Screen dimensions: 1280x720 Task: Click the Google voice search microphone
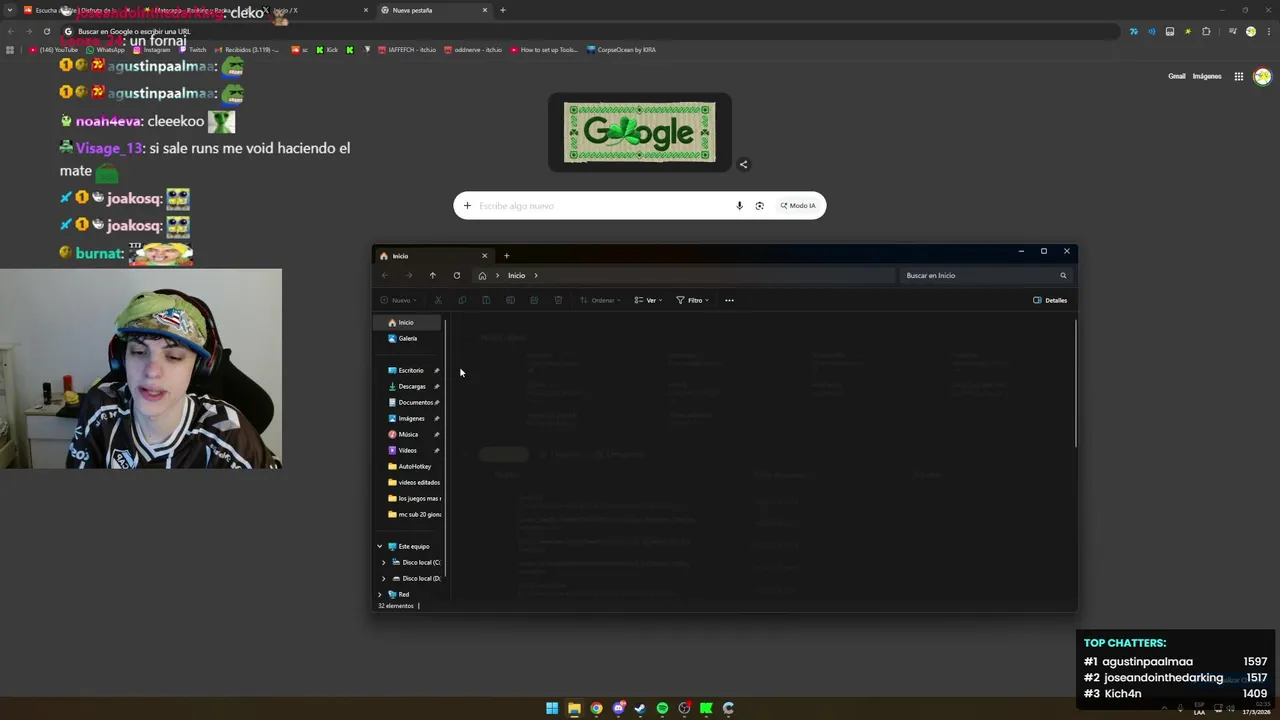[739, 206]
